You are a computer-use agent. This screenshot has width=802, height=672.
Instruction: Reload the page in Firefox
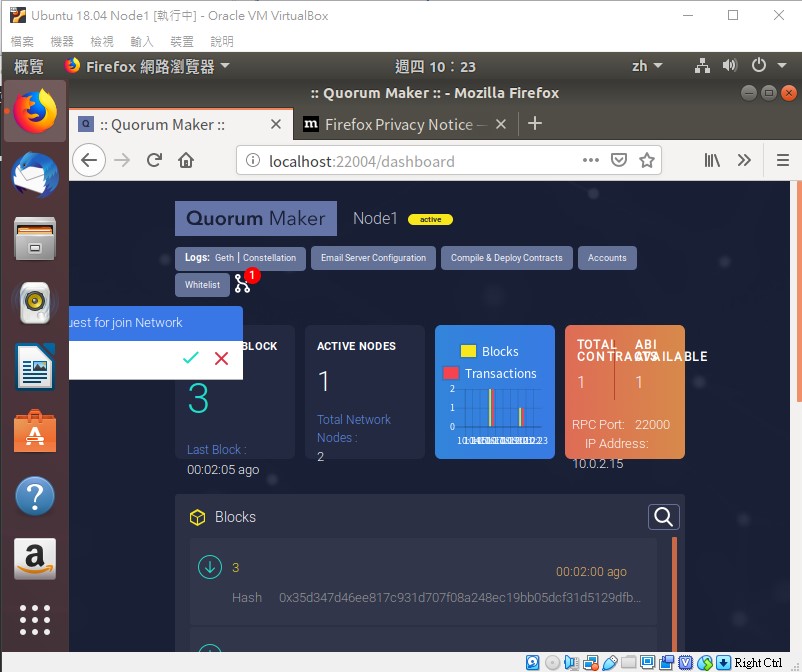click(x=154, y=160)
